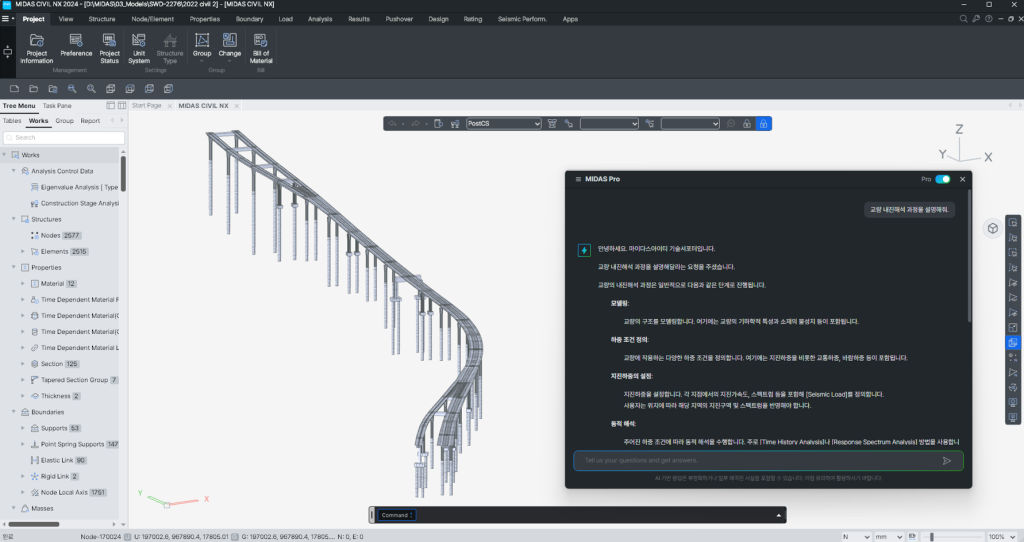Close the MIDAS CIVIL NX document tab
The width and height of the screenshot is (1024, 542).
click(x=236, y=106)
